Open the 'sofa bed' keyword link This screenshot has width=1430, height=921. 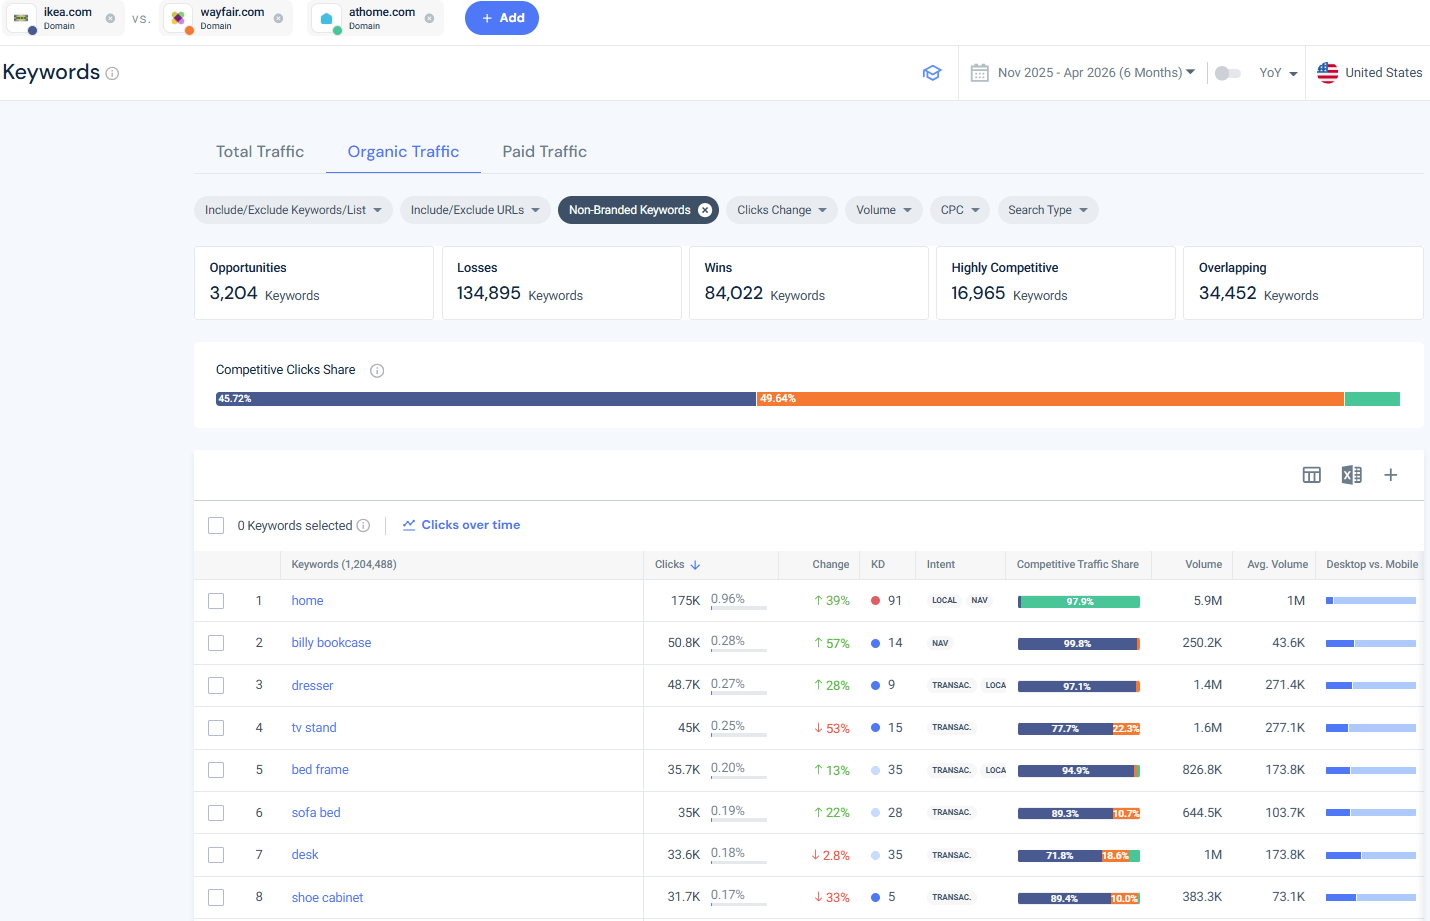click(x=316, y=813)
